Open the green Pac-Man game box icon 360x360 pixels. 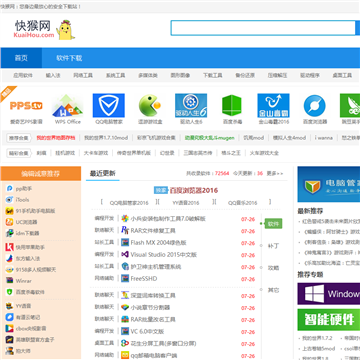pos(150,106)
